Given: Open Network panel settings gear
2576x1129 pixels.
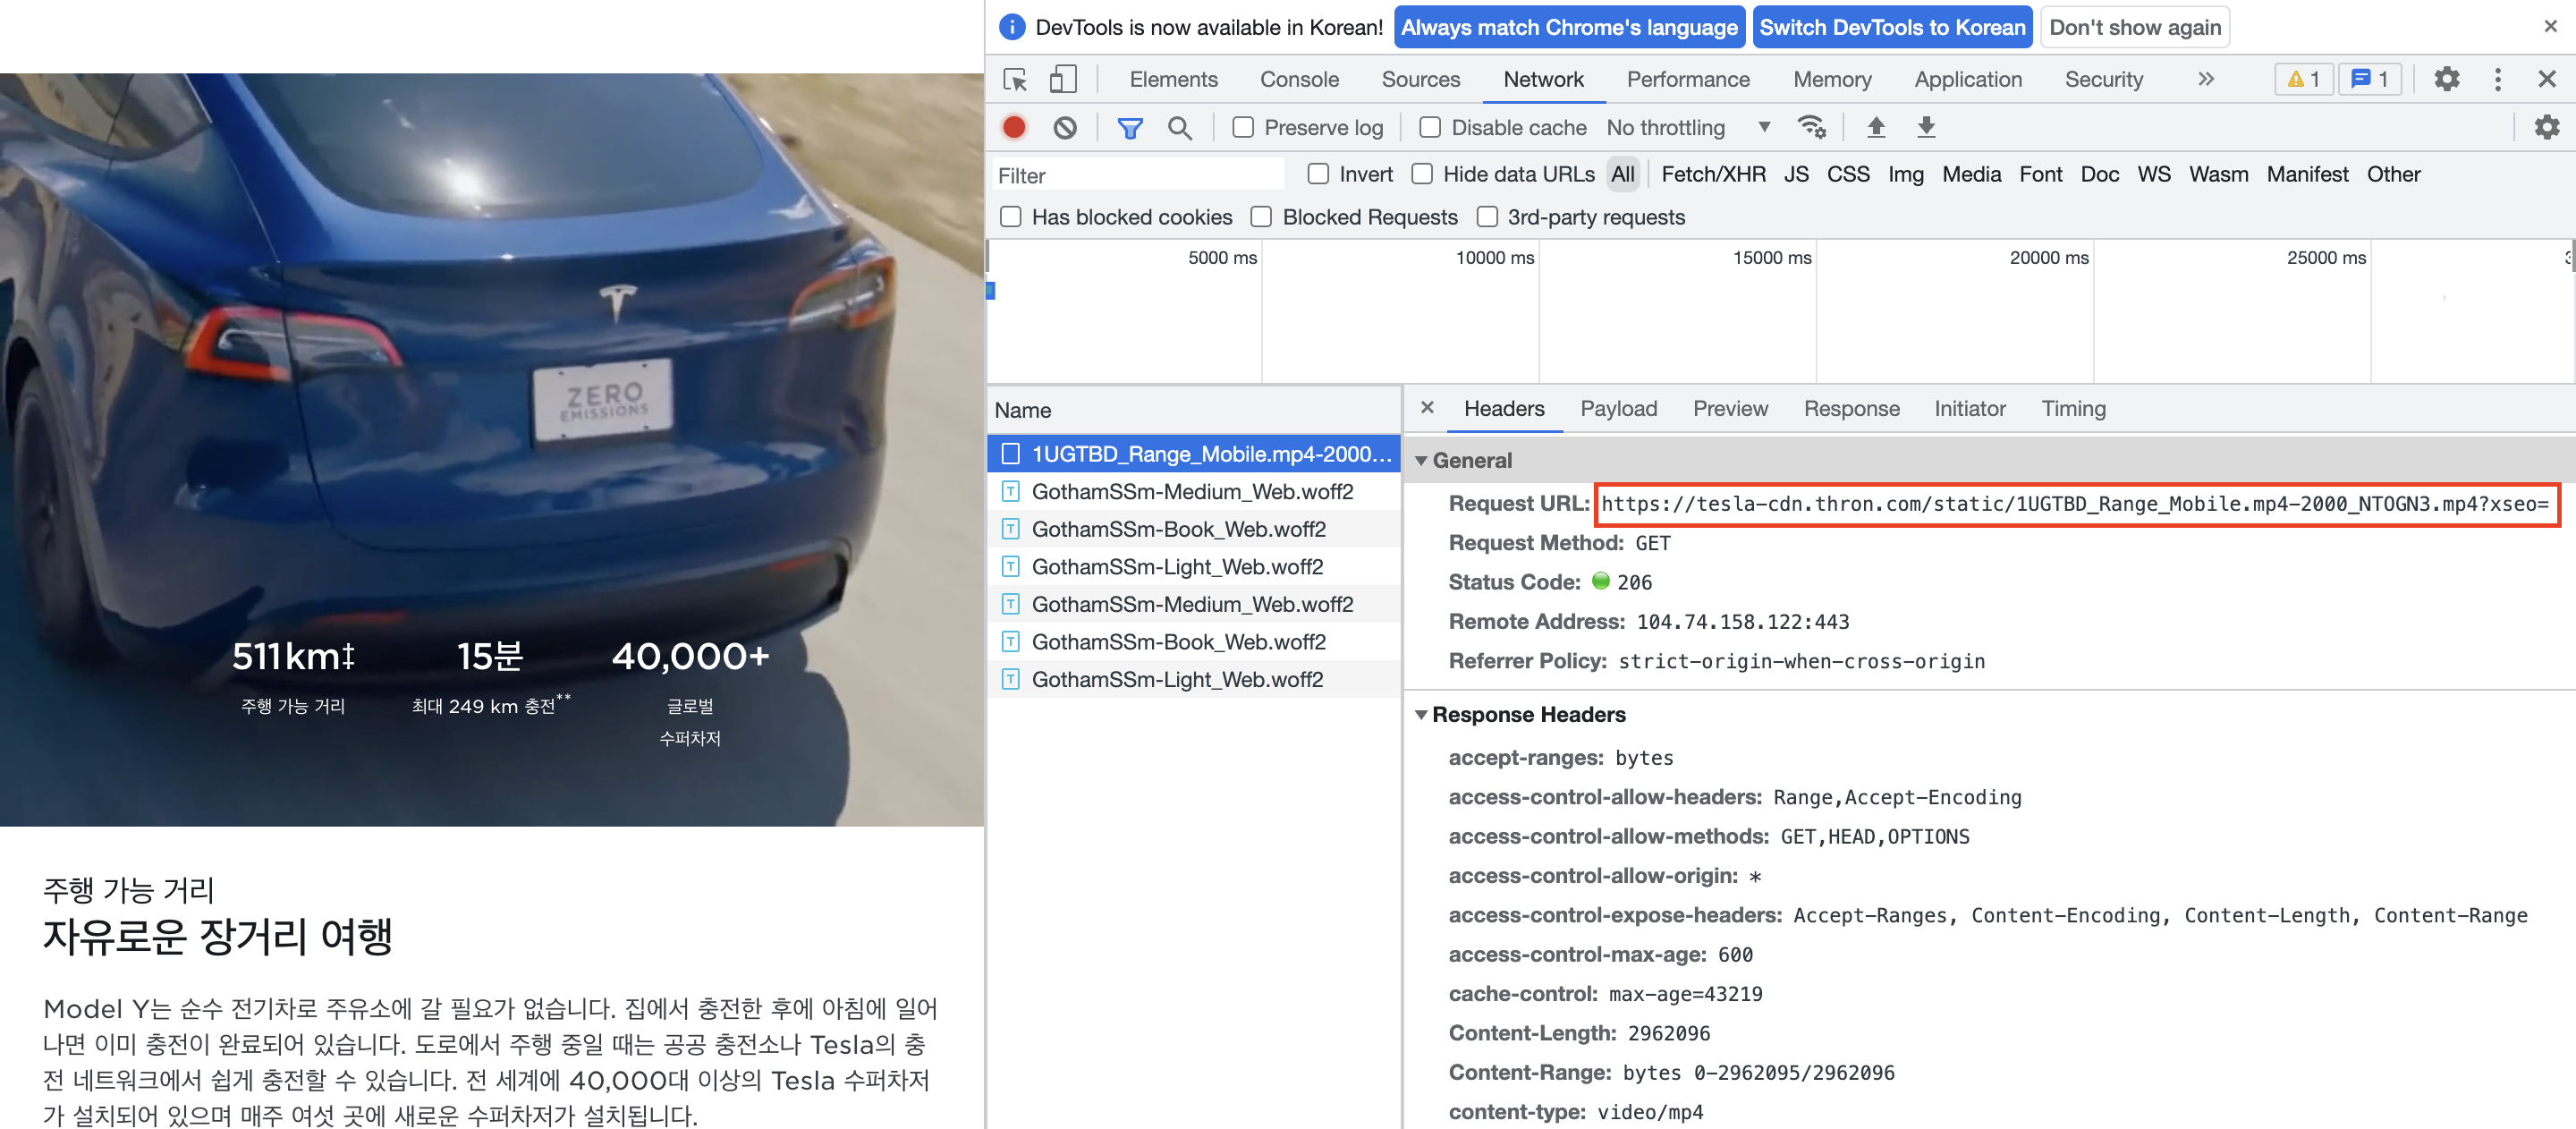Looking at the screenshot, I should point(2546,127).
